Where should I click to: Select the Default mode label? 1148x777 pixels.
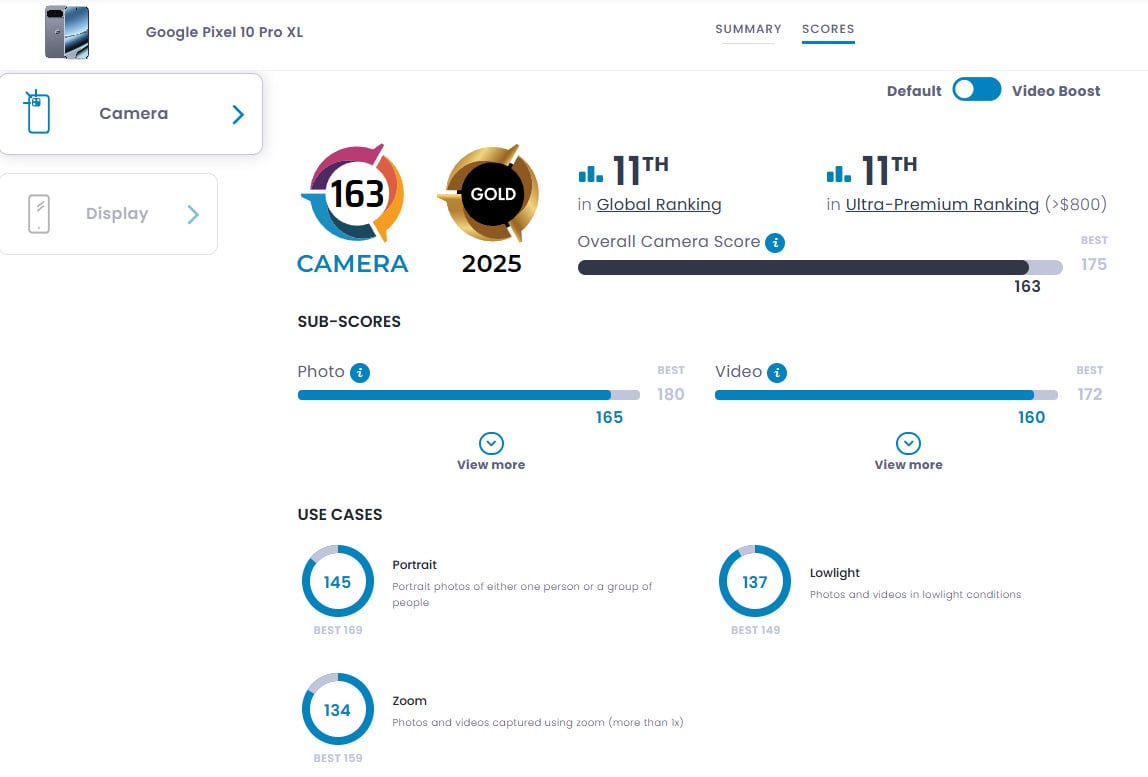click(x=914, y=91)
